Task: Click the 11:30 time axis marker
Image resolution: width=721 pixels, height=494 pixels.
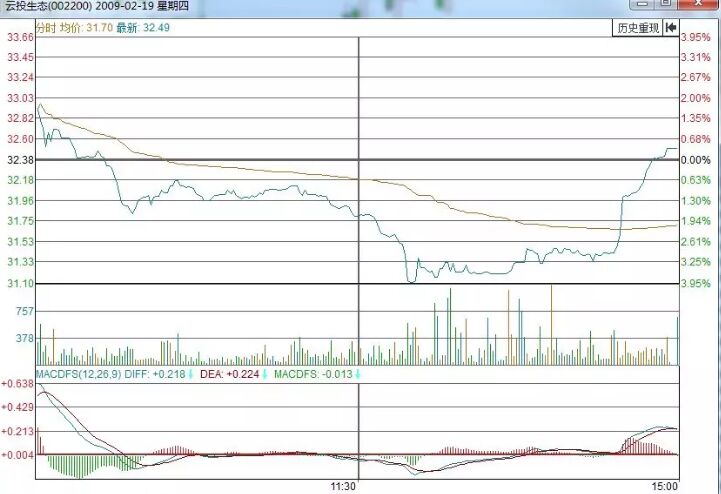Action: [x=343, y=485]
